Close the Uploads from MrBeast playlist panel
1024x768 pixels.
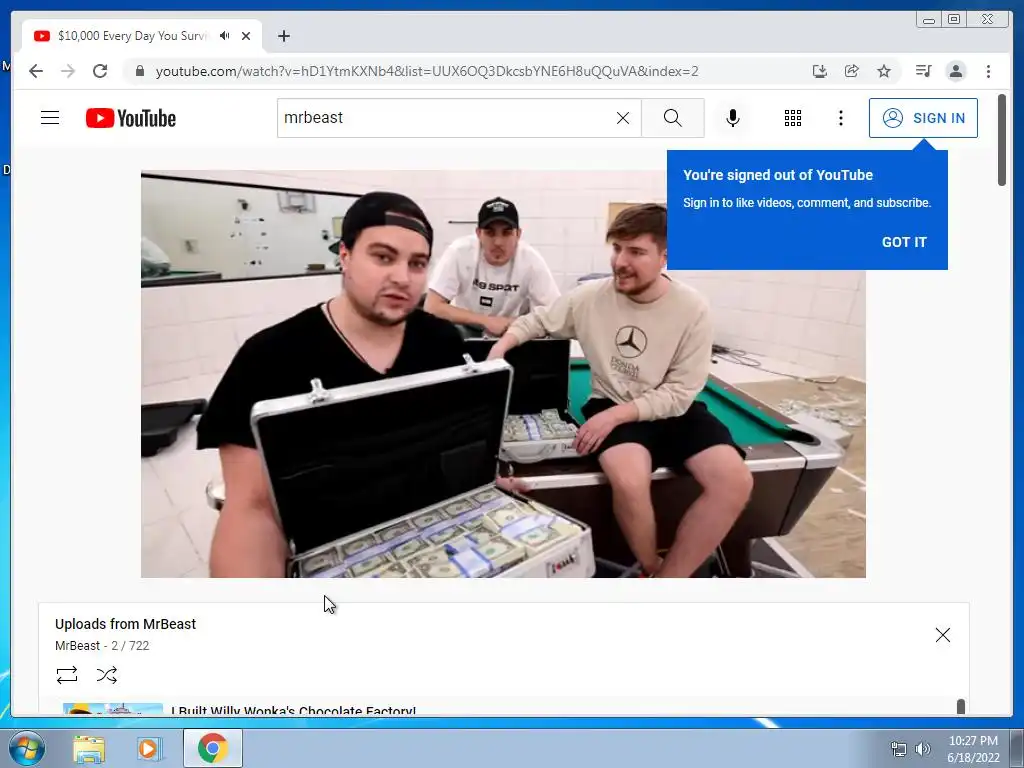tap(942, 635)
